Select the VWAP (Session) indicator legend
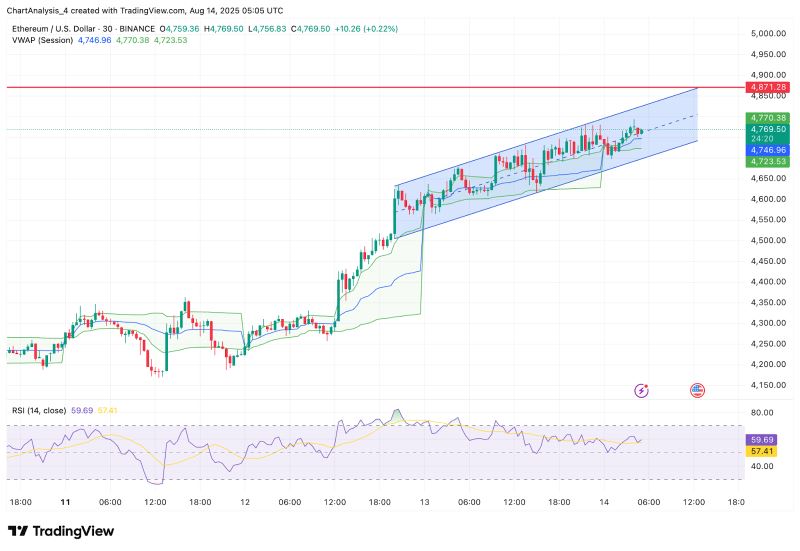The image size is (800, 551). click(x=44, y=40)
